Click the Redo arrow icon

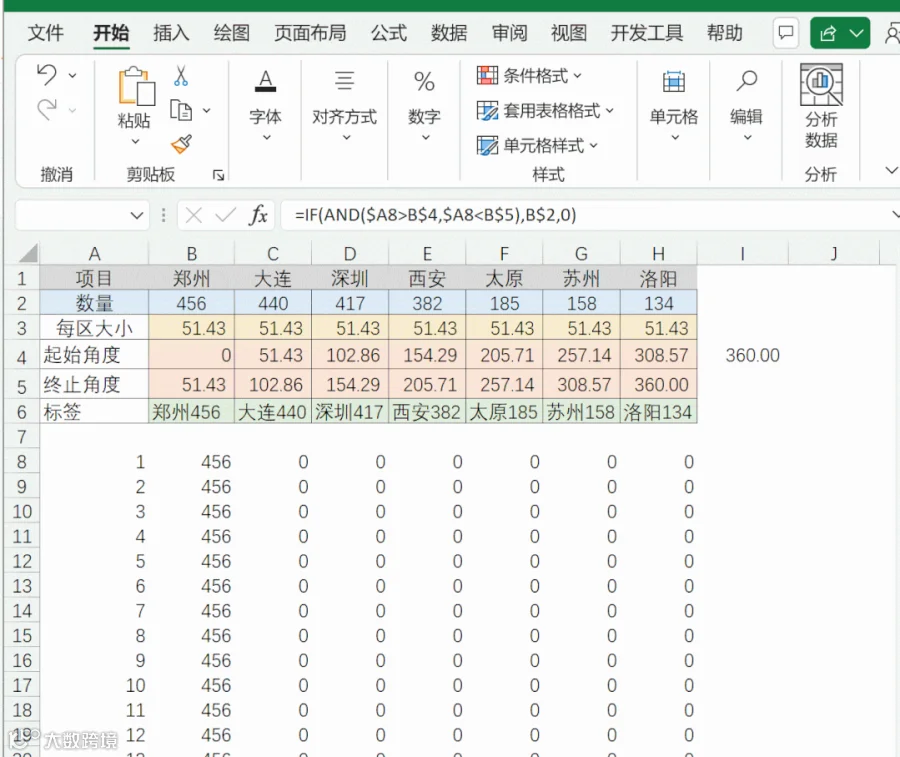pyautogui.click(x=47, y=108)
